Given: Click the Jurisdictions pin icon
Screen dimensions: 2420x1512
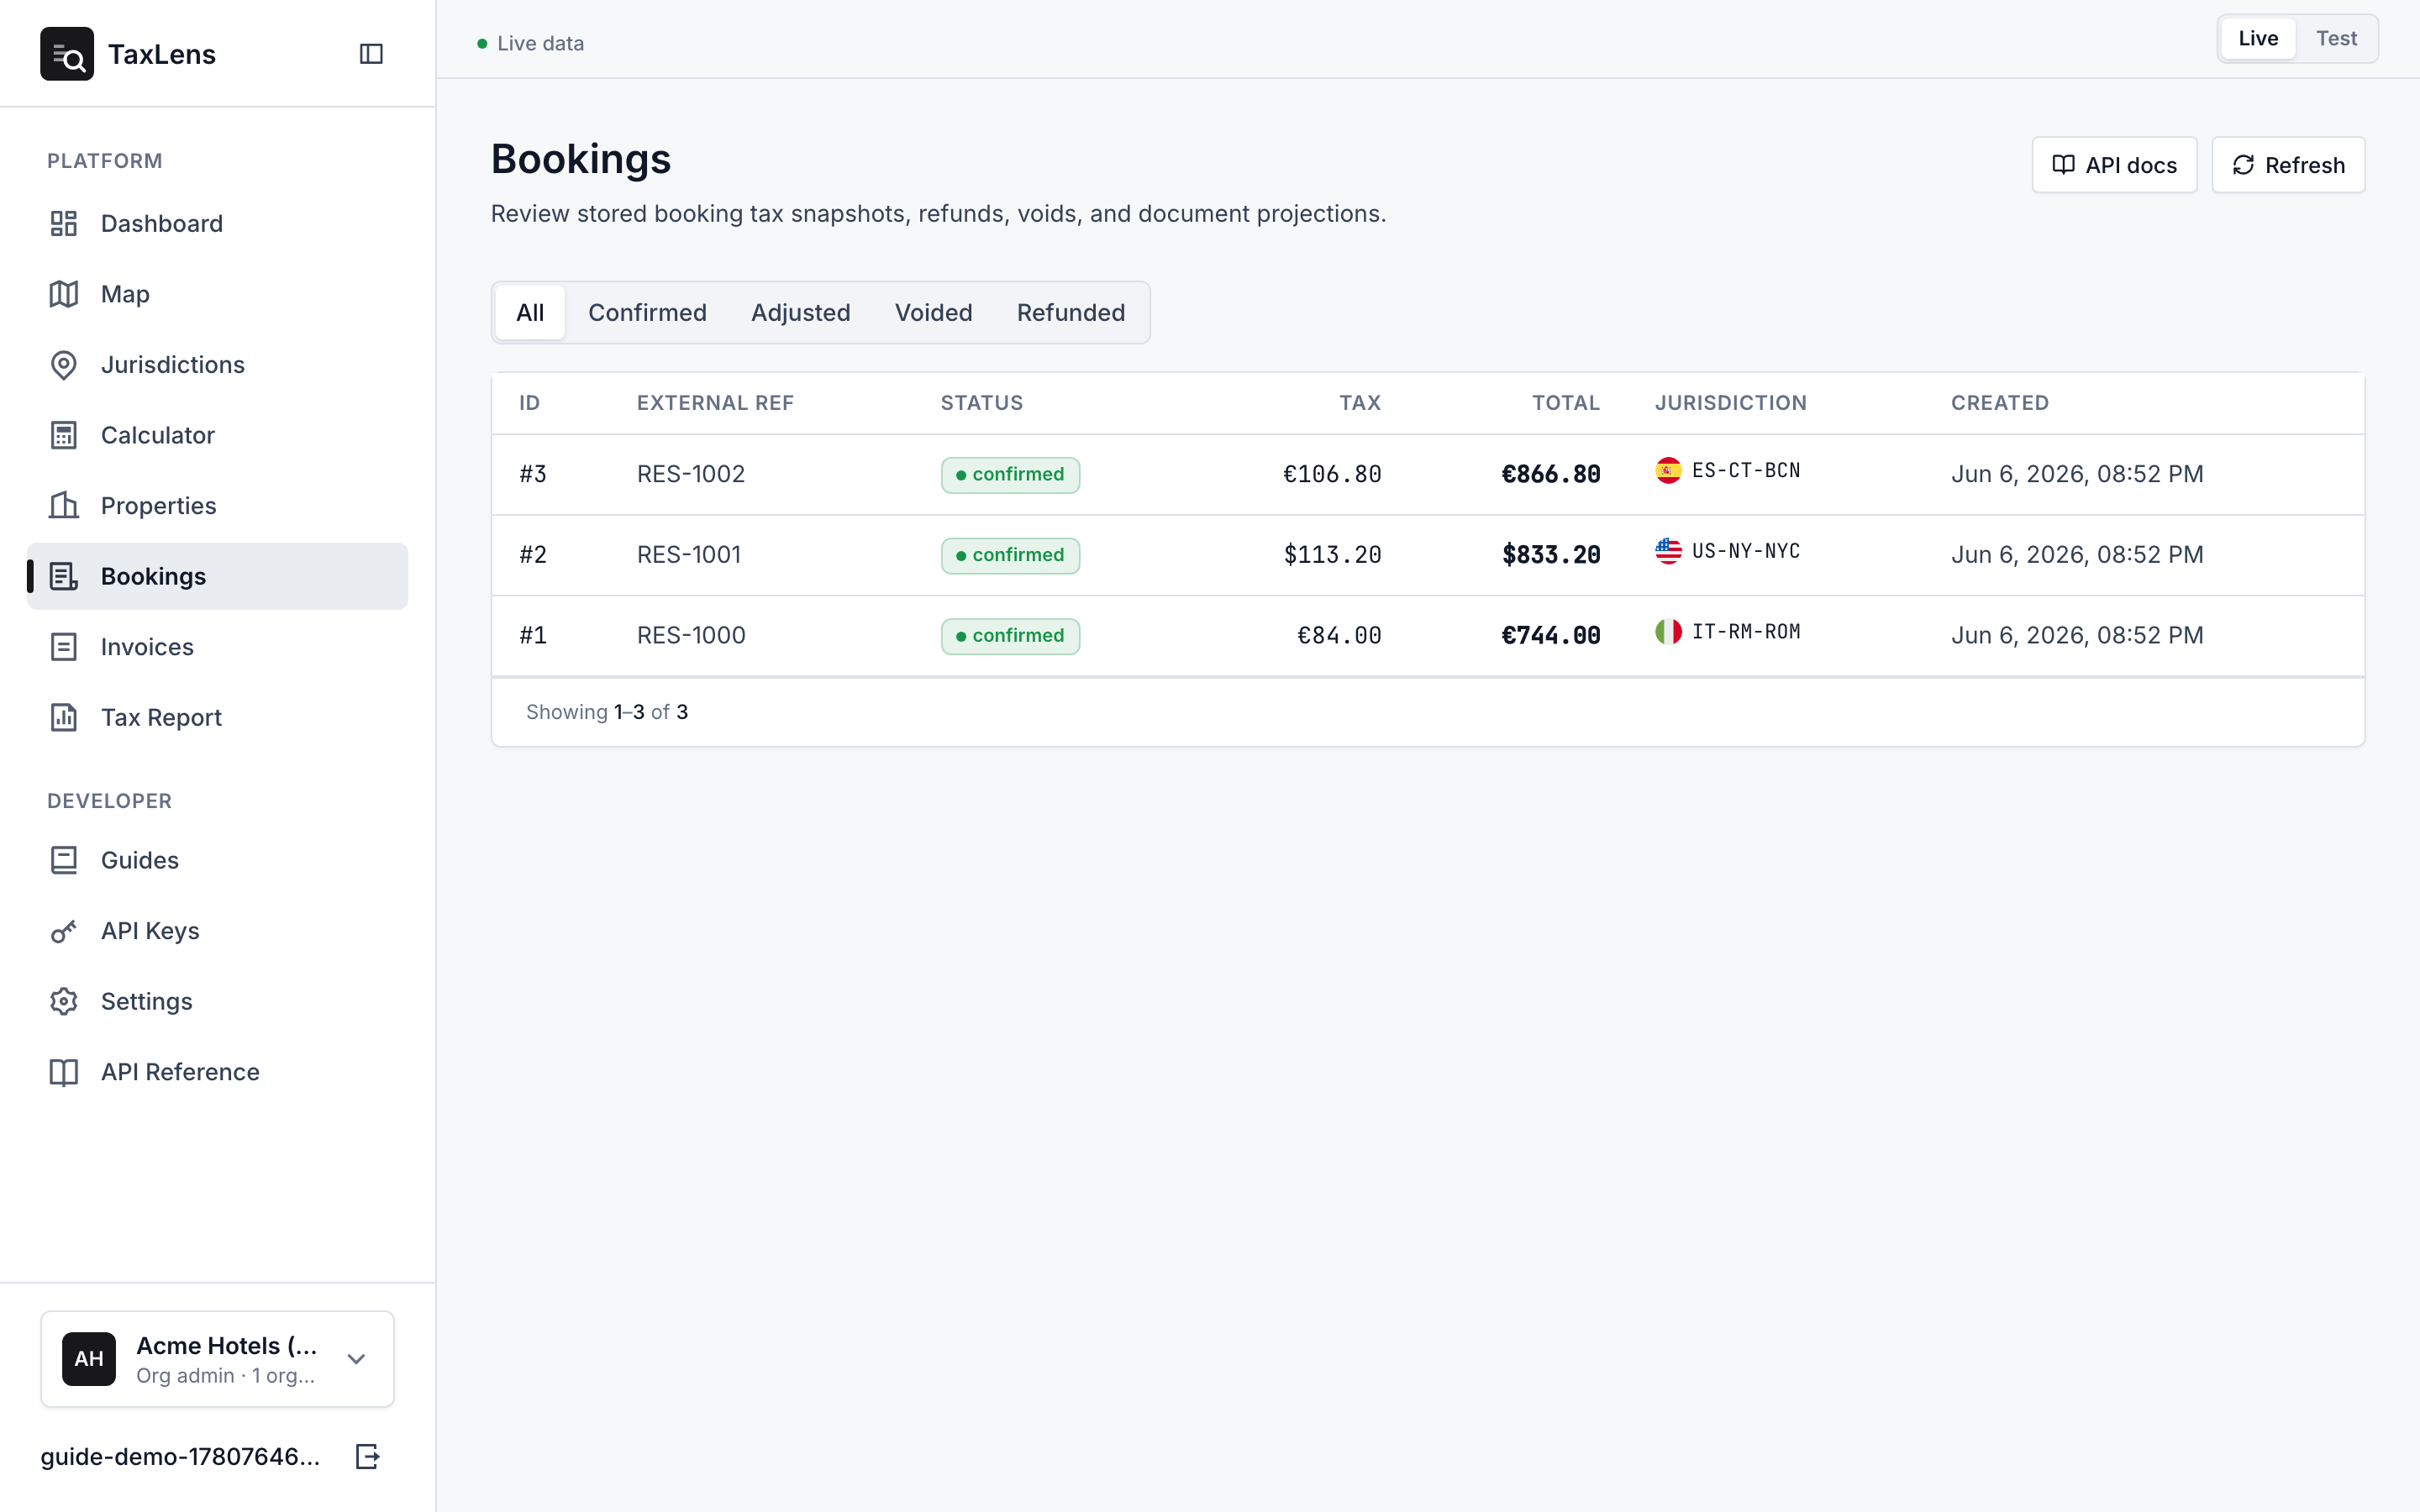Looking at the screenshot, I should [x=64, y=365].
